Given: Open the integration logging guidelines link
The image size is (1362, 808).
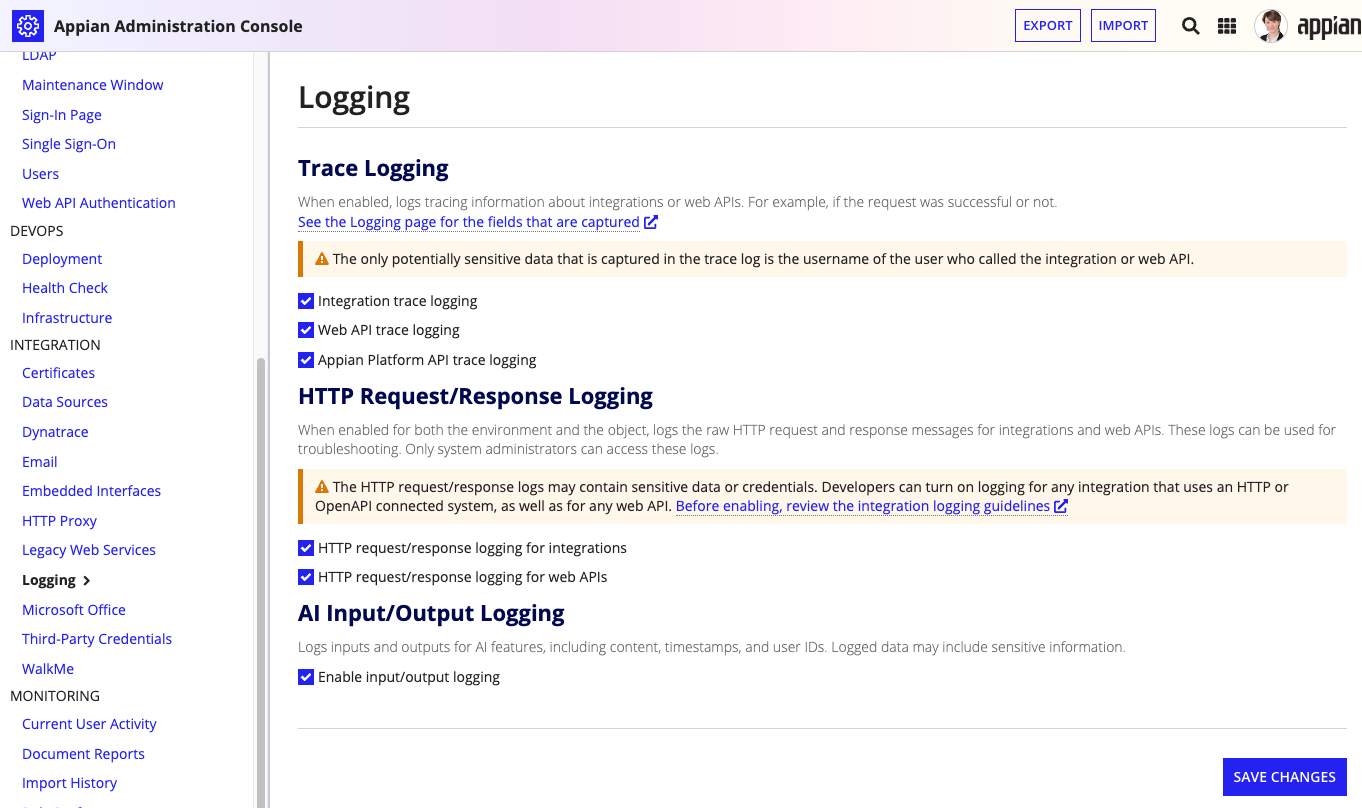Looking at the screenshot, I should (x=863, y=506).
